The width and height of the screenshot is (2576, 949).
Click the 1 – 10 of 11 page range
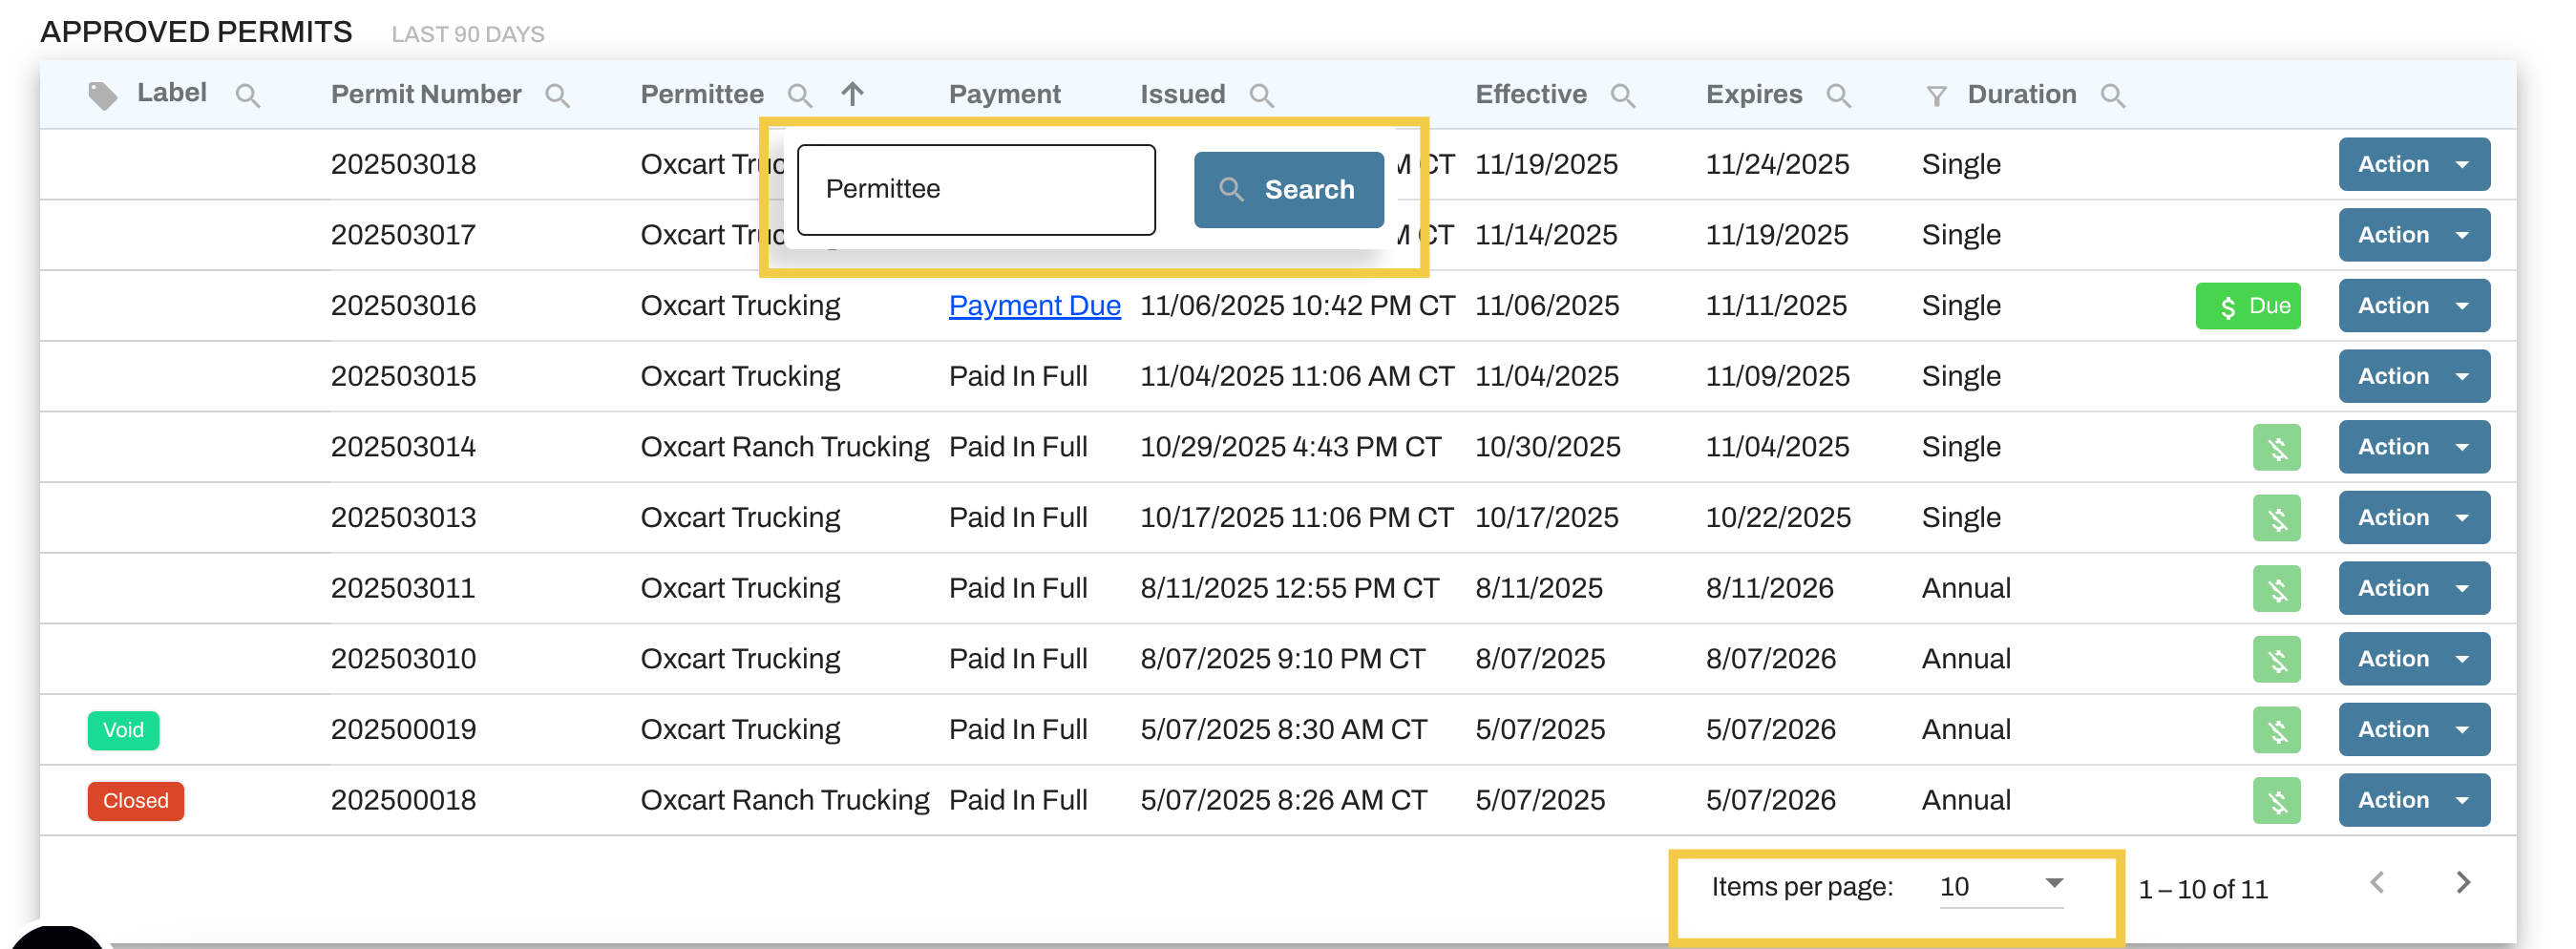click(x=2203, y=890)
